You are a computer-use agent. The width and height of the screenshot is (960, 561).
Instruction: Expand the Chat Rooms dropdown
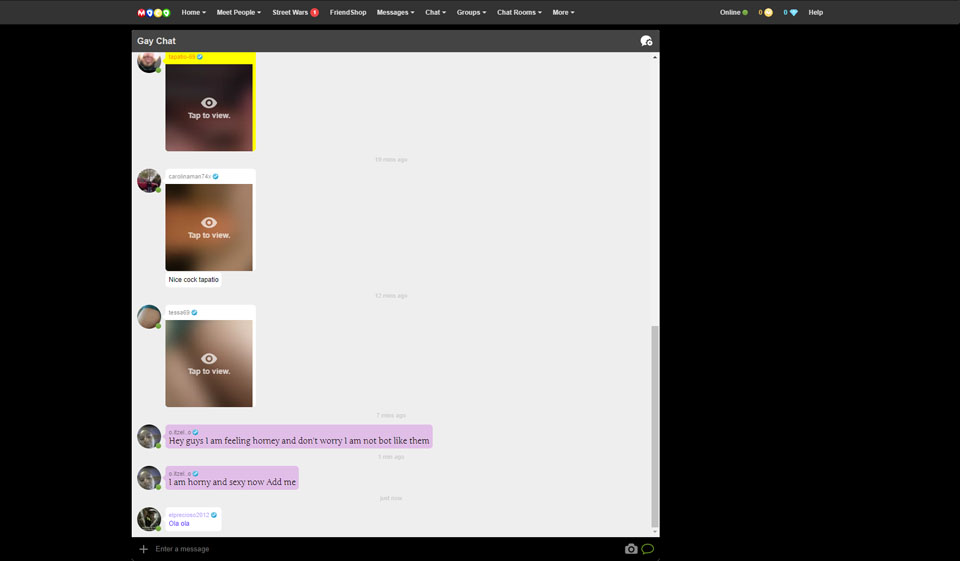519,13
